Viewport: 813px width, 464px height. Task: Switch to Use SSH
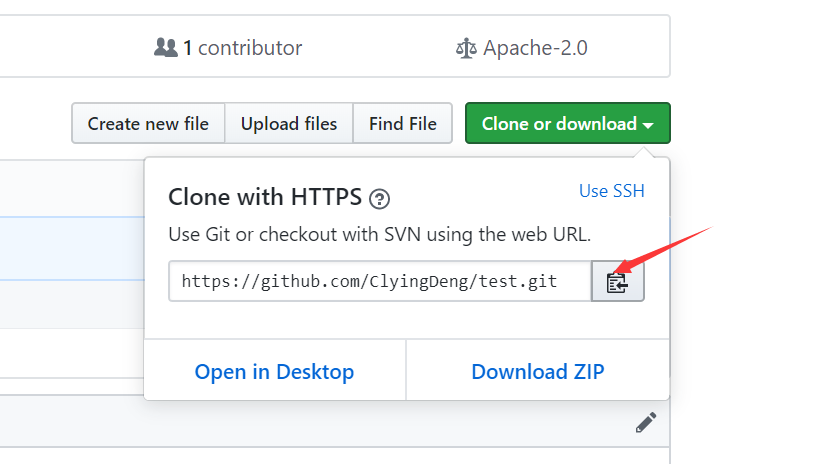[611, 191]
